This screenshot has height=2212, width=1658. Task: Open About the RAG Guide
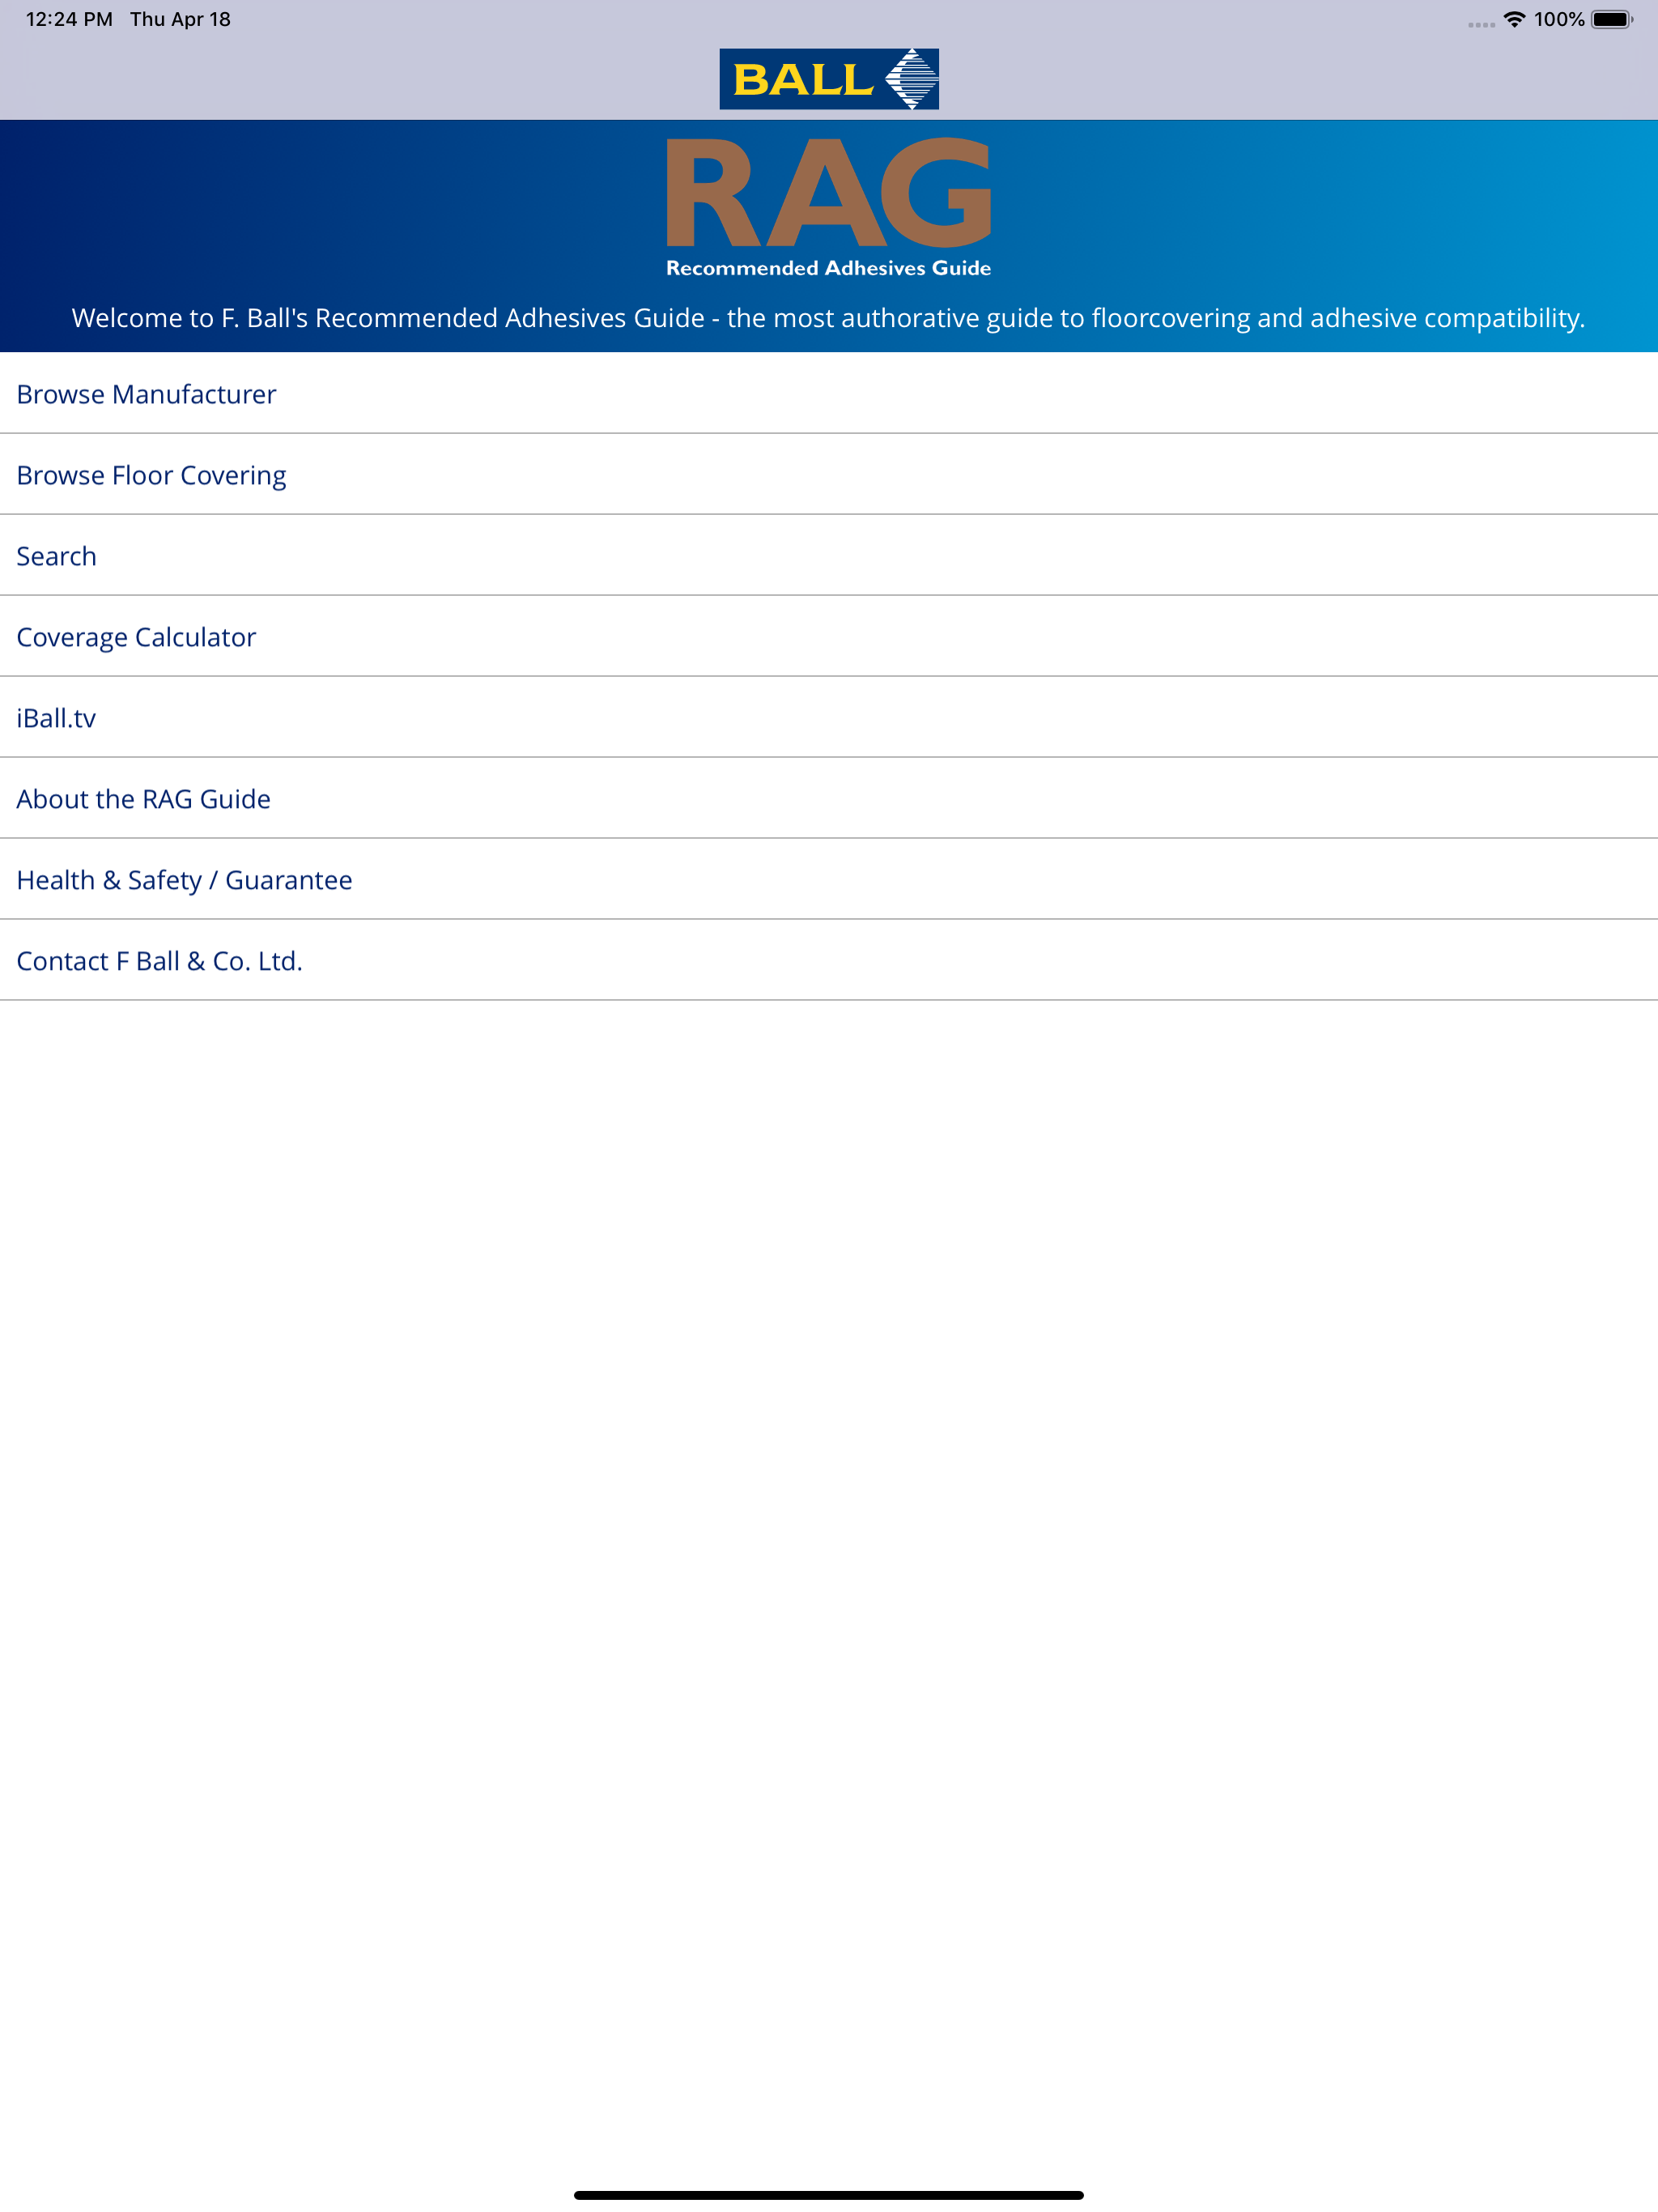(829, 798)
